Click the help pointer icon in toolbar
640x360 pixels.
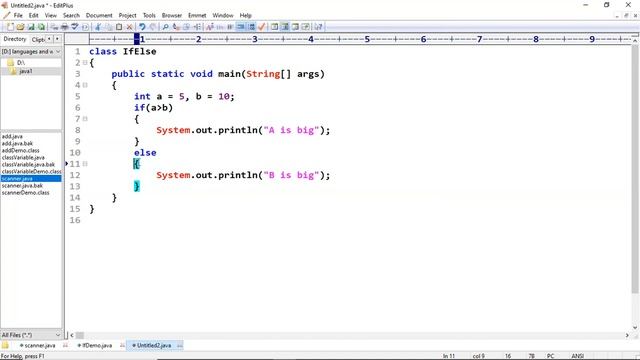318,27
